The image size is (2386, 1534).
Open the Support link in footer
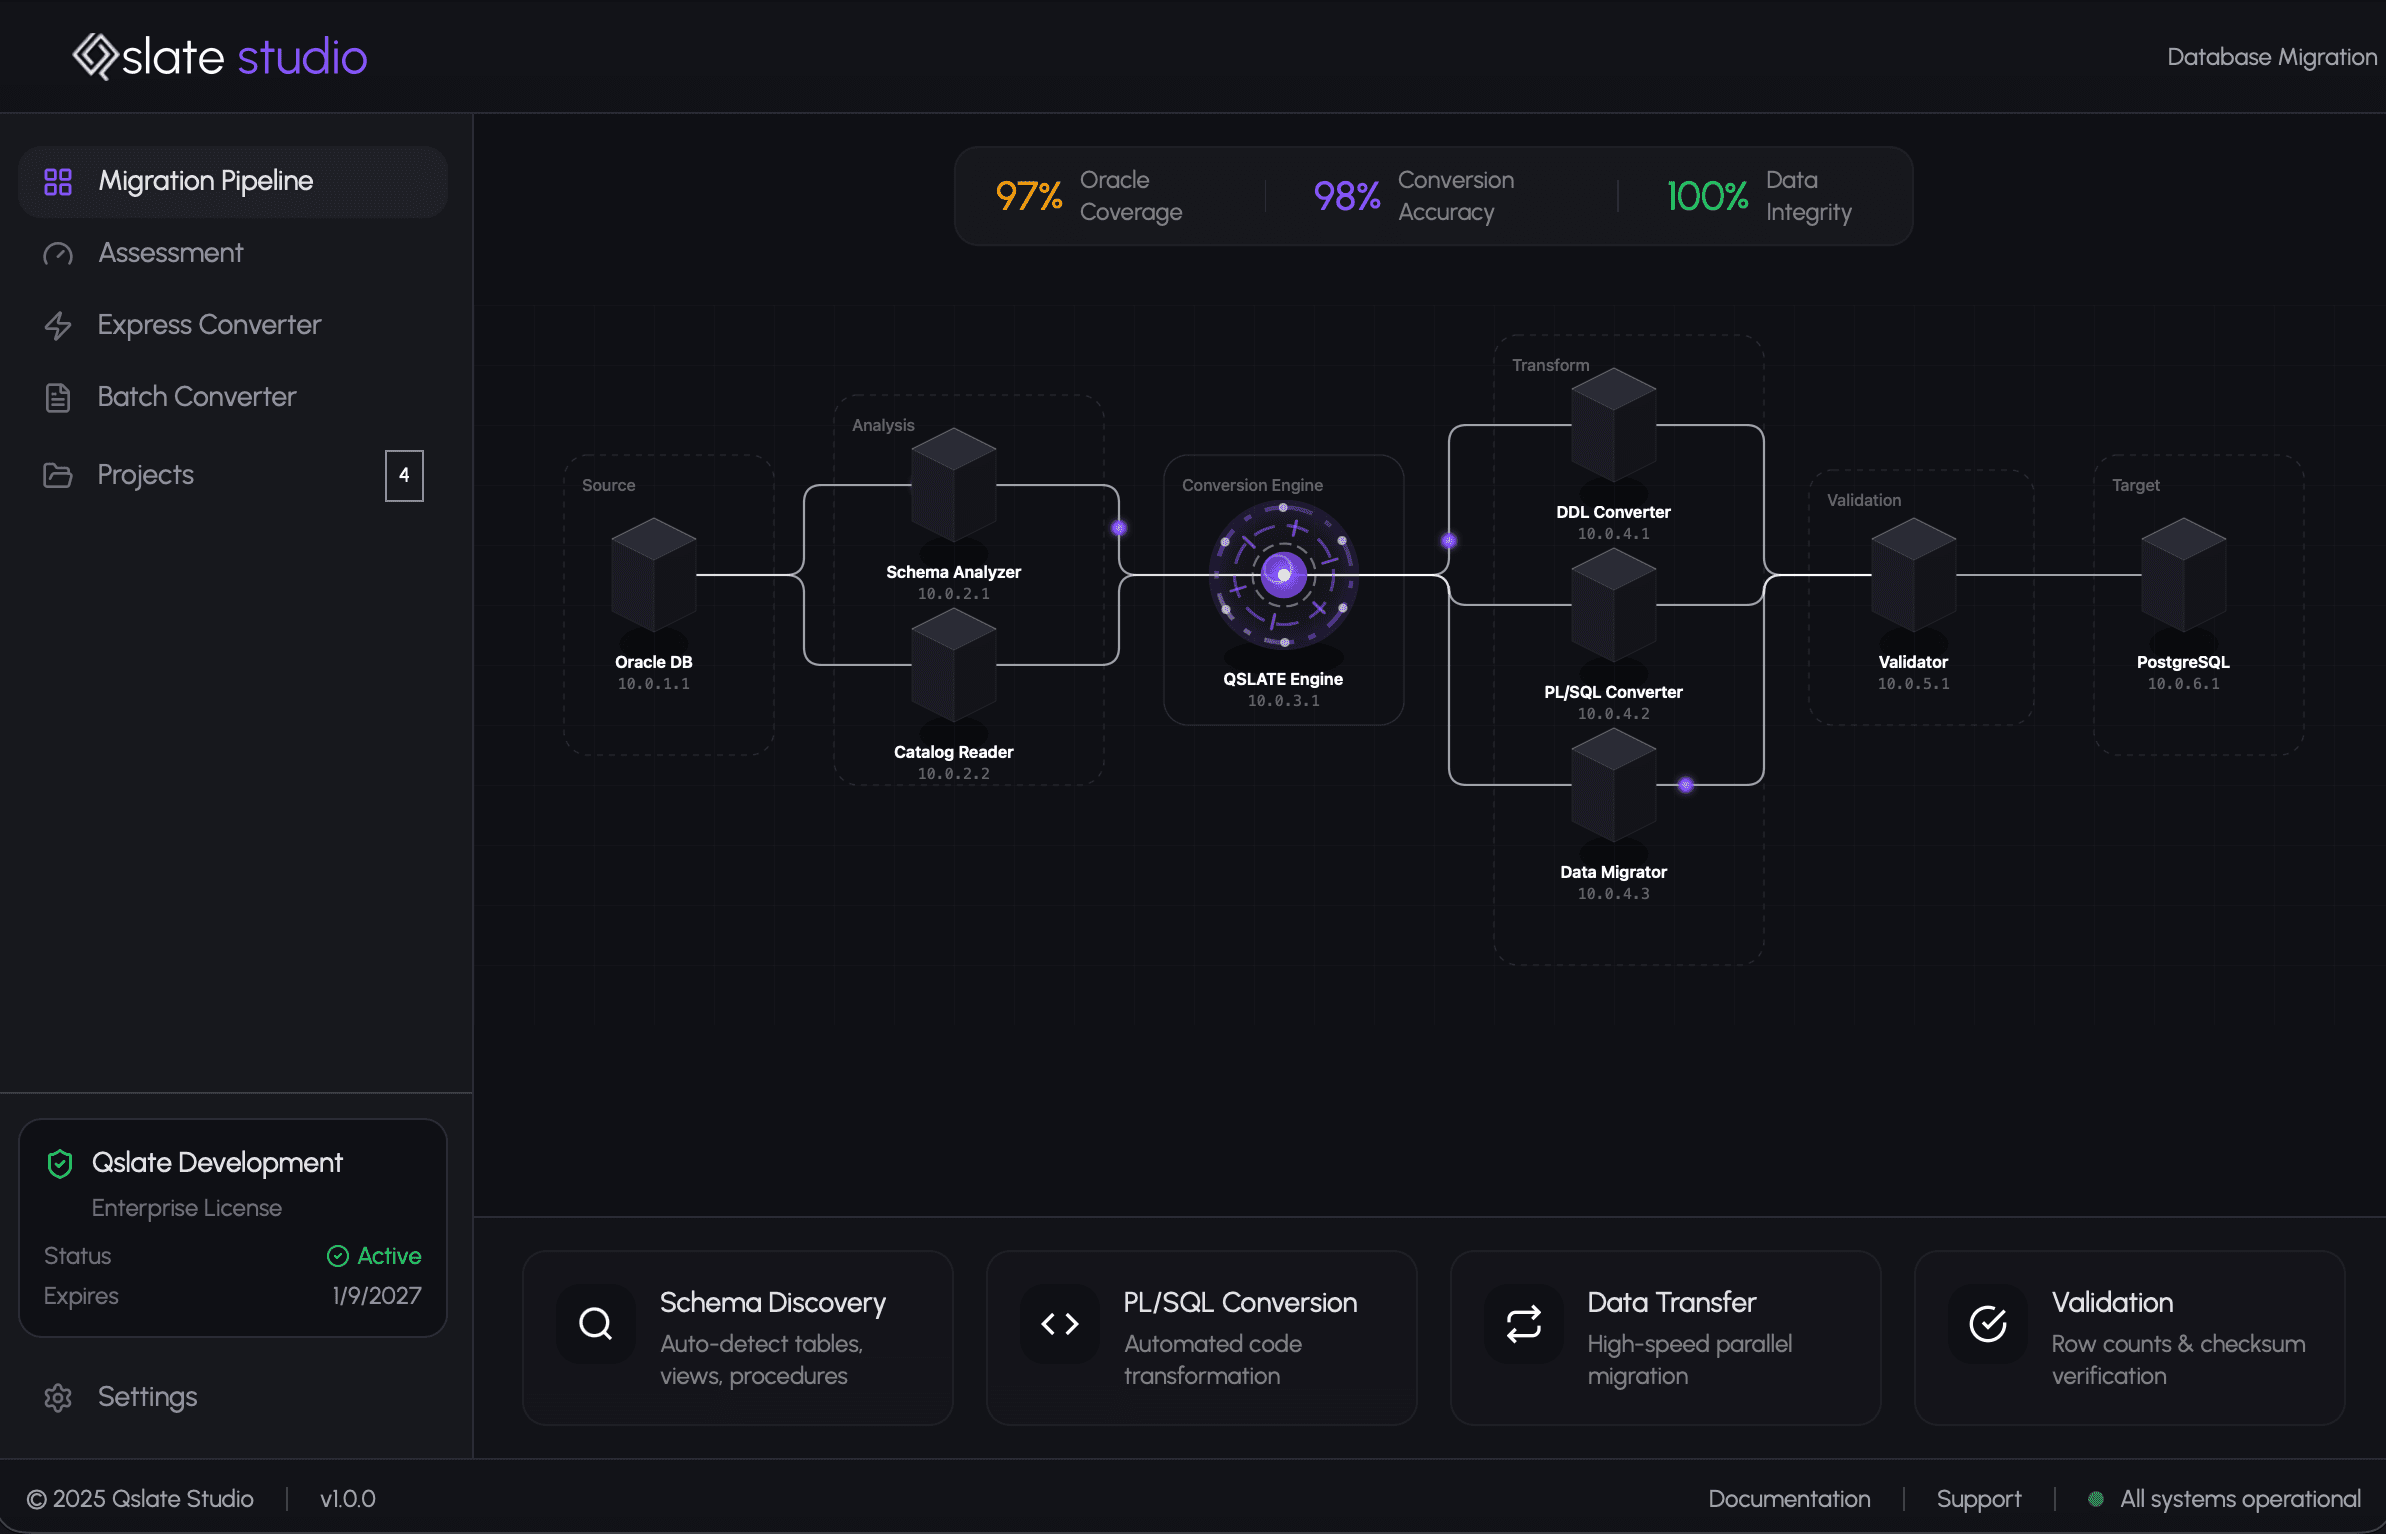tap(1979, 1499)
